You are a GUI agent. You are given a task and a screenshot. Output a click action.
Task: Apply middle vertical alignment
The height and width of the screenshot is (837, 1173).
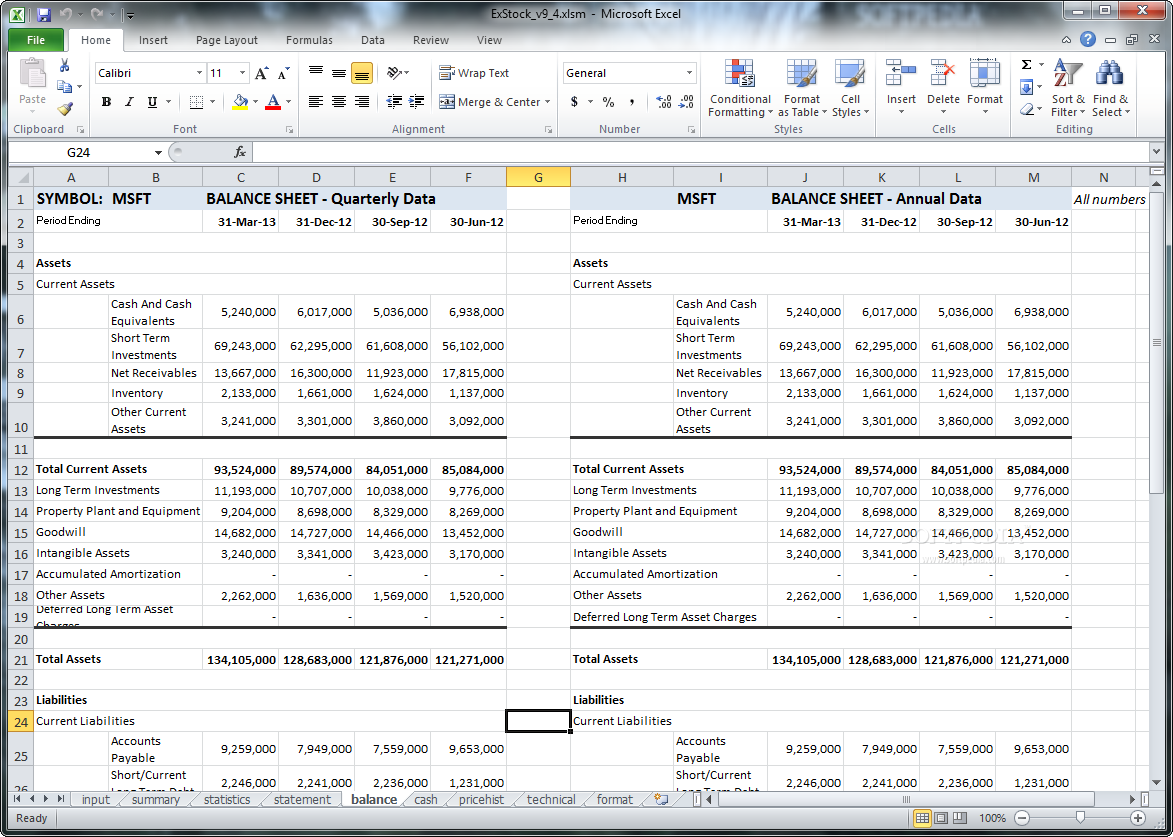[x=339, y=73]
